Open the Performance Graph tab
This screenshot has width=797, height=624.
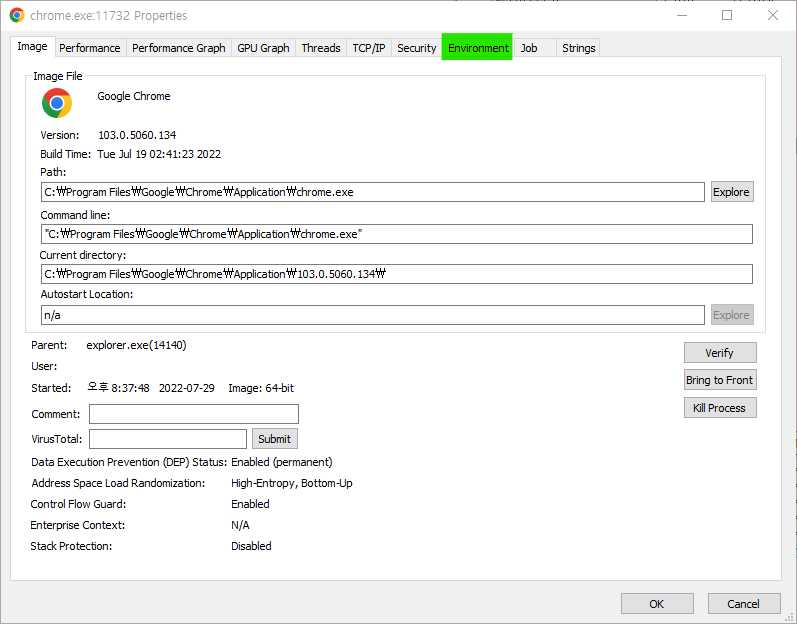tap(179, 48)
